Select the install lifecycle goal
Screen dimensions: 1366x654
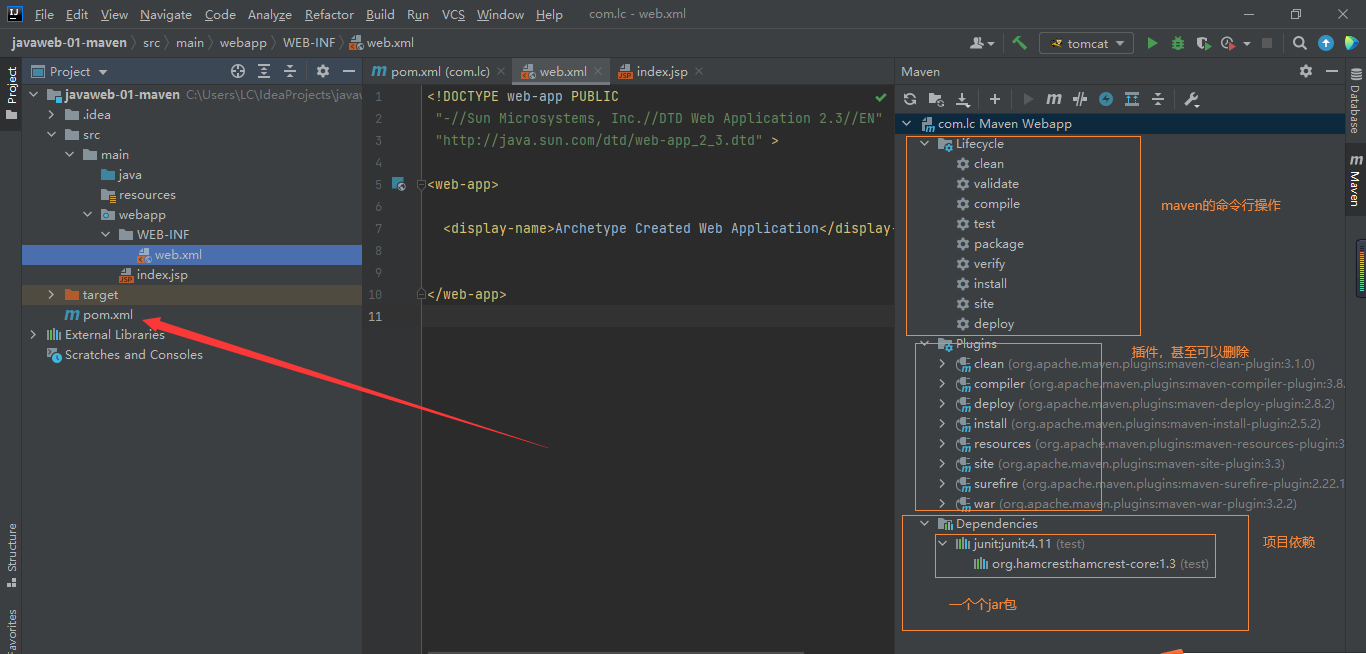pyautogui.click(x=990, y=284)
